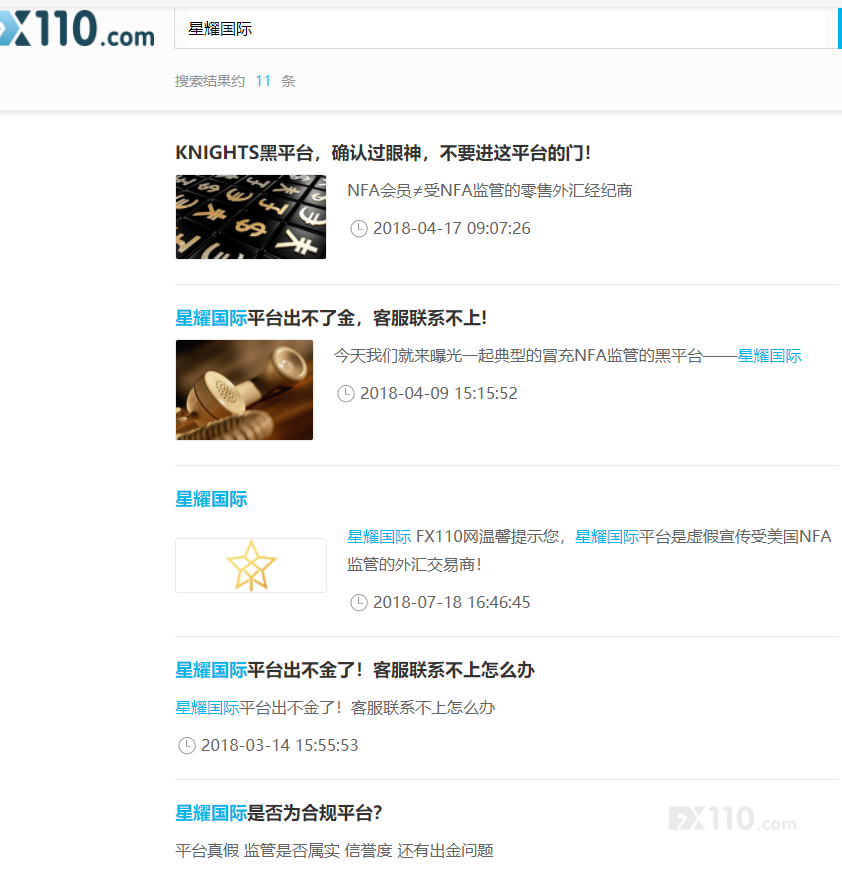This screenshot has width=842, height=875.
Task: Open the telephone handset article thumbnail
Action: point(244,390)
